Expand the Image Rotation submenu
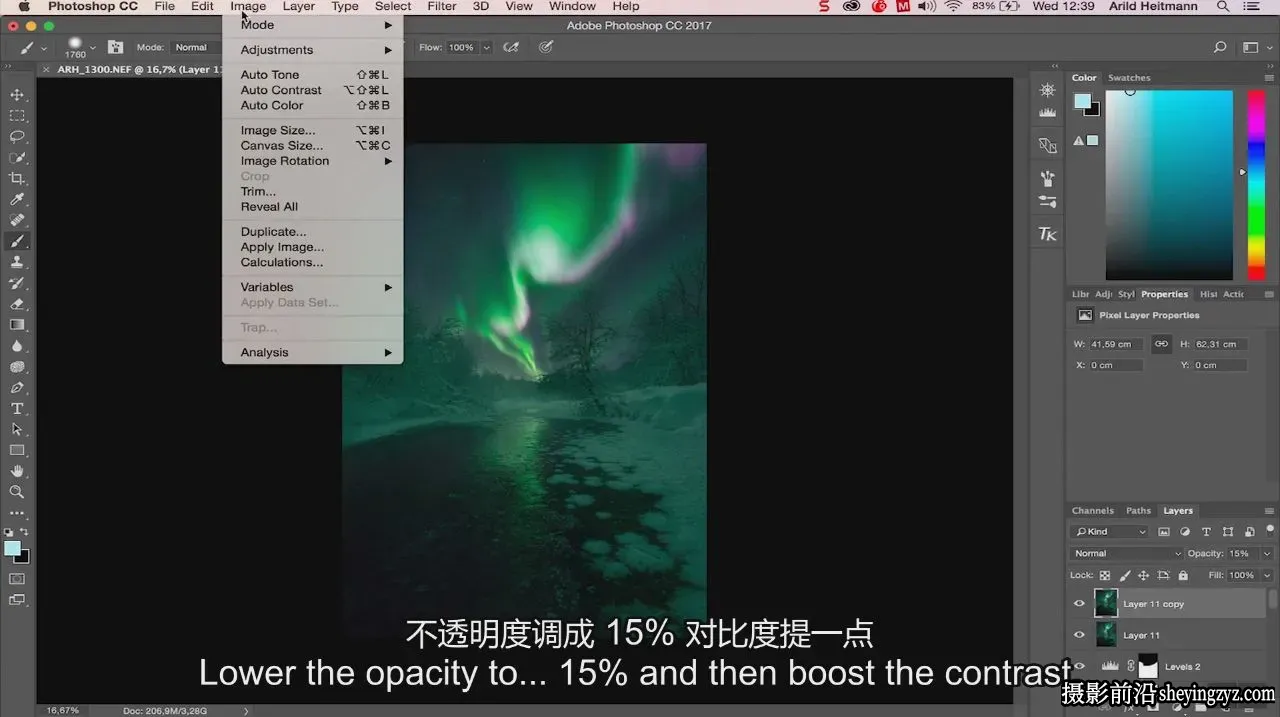Screen dimensions: 1280x717 [312, 161]
